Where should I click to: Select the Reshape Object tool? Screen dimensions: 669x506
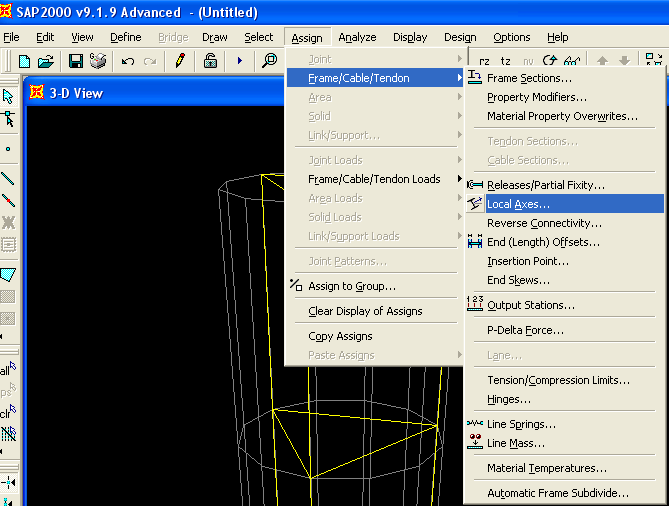(x=8, y=119)
